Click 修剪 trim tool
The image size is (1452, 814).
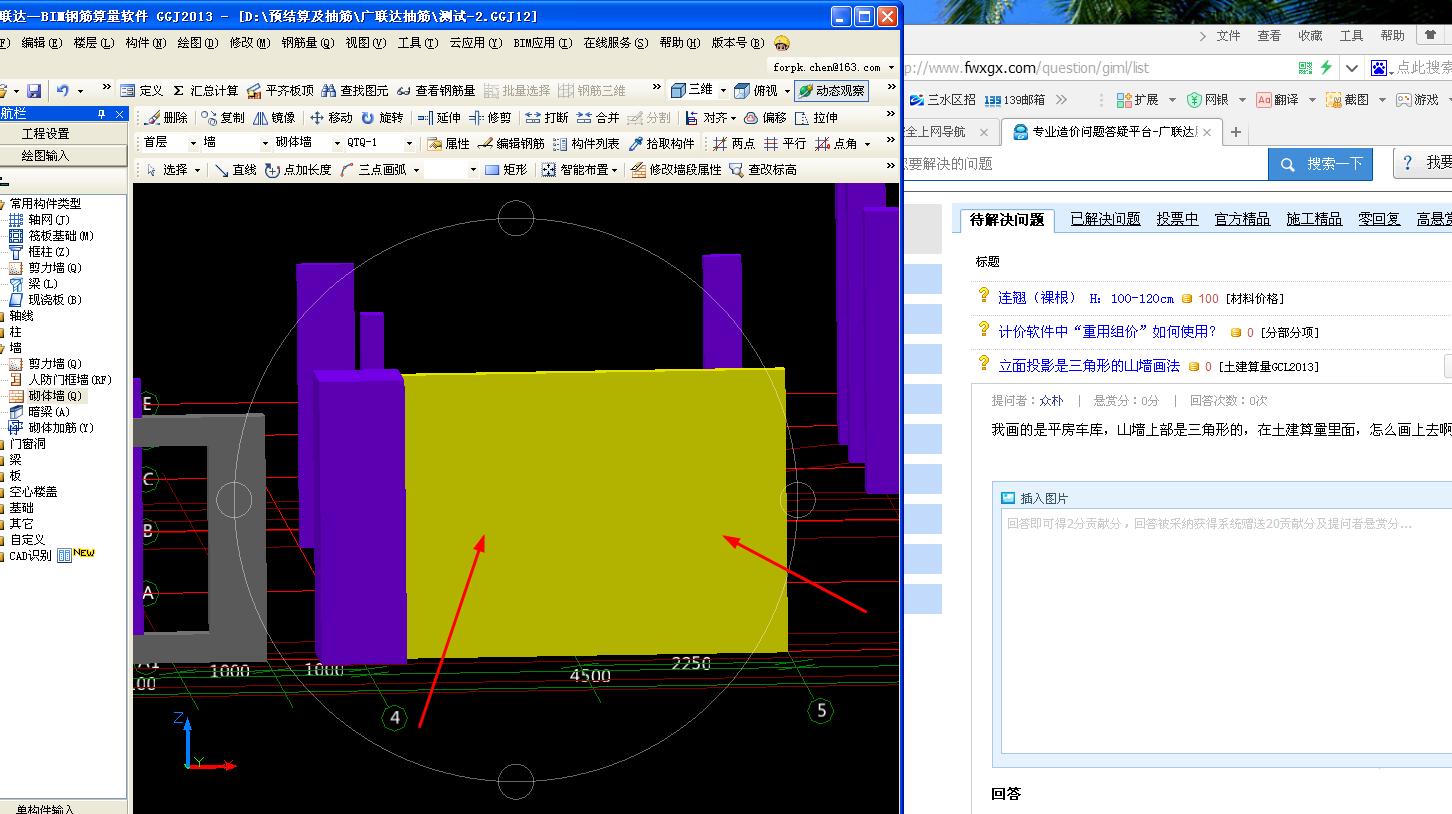click(490, 118)
